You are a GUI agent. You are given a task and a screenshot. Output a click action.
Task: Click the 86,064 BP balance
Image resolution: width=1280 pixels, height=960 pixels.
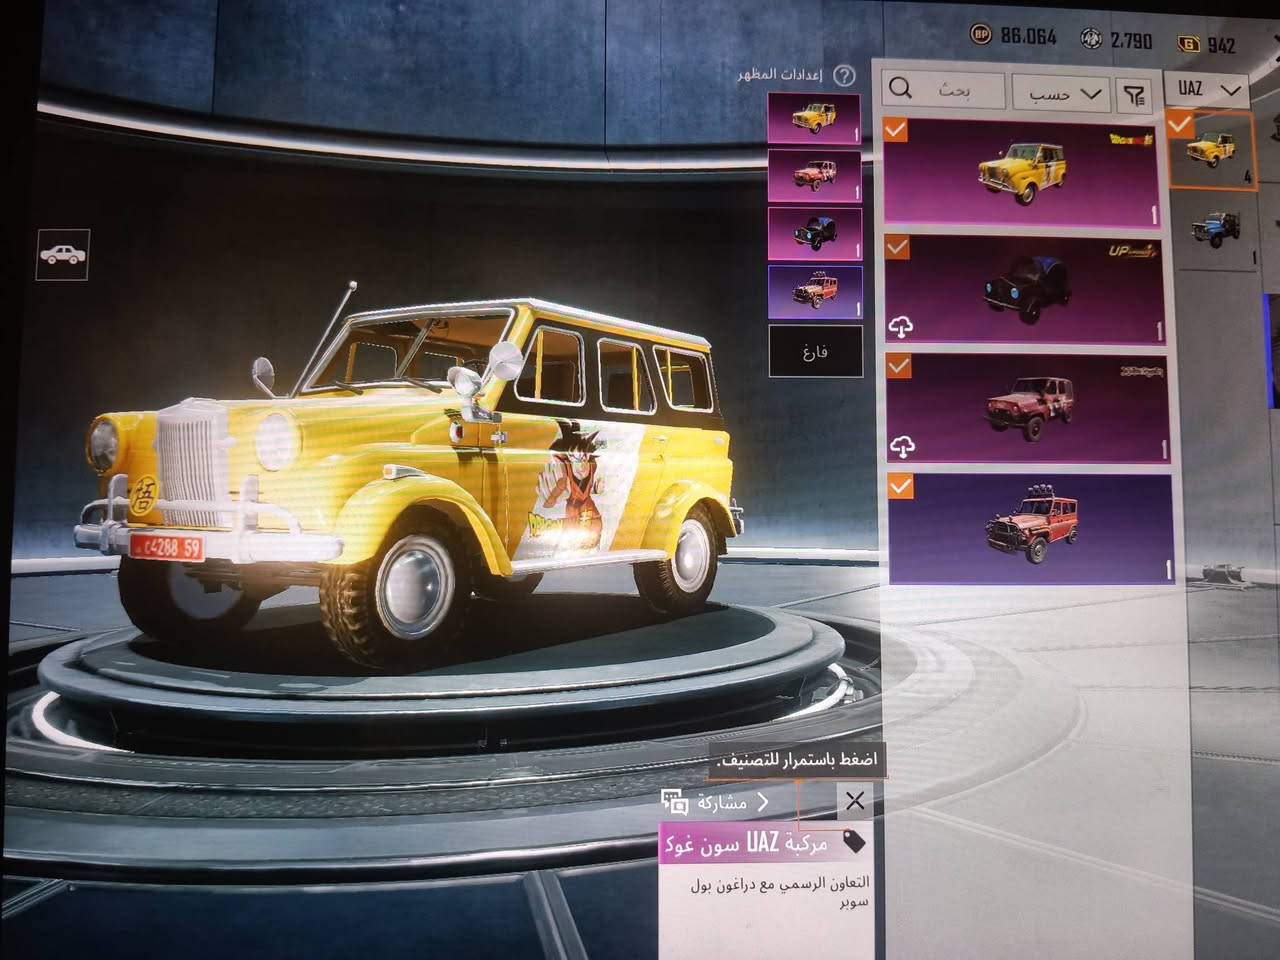pyautogui.click(x=1029, y=37)
